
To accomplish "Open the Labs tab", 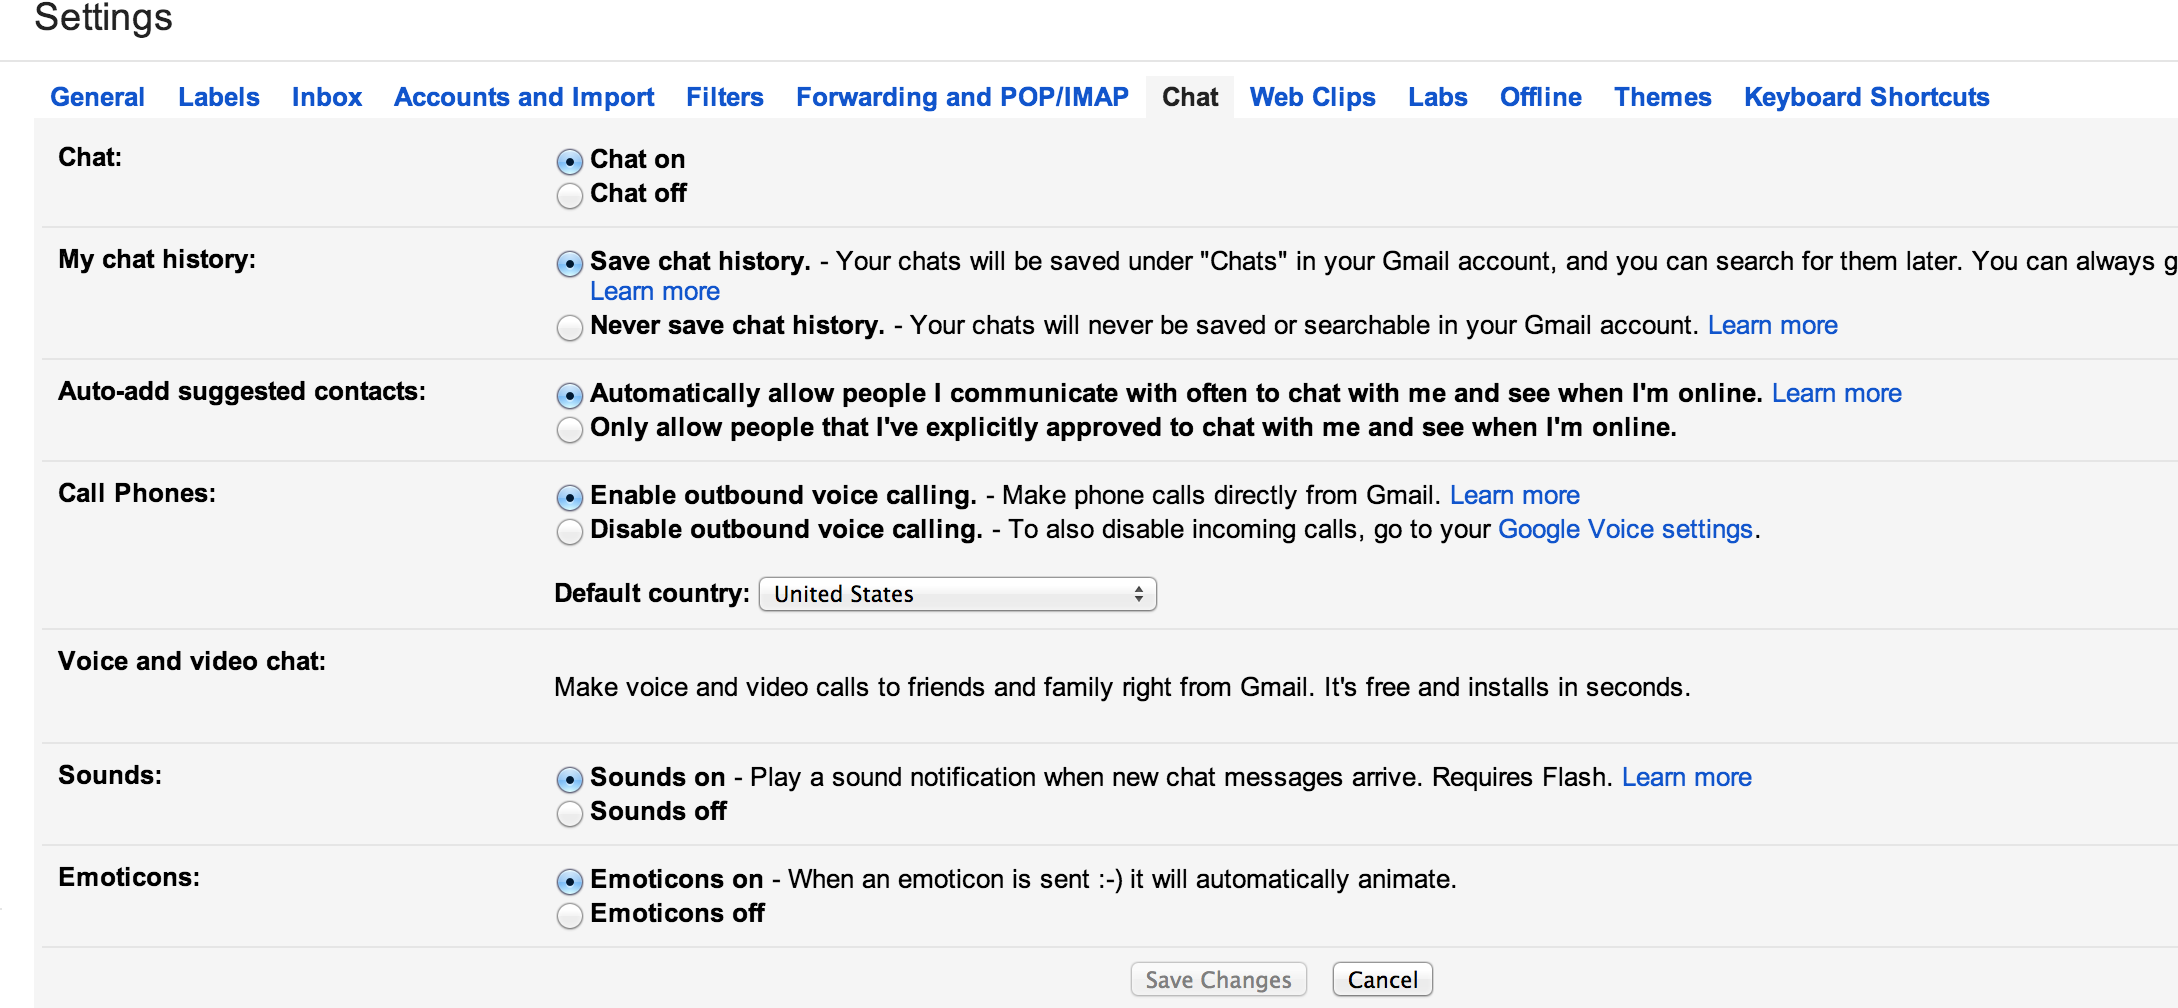I will coord(1437,97).
